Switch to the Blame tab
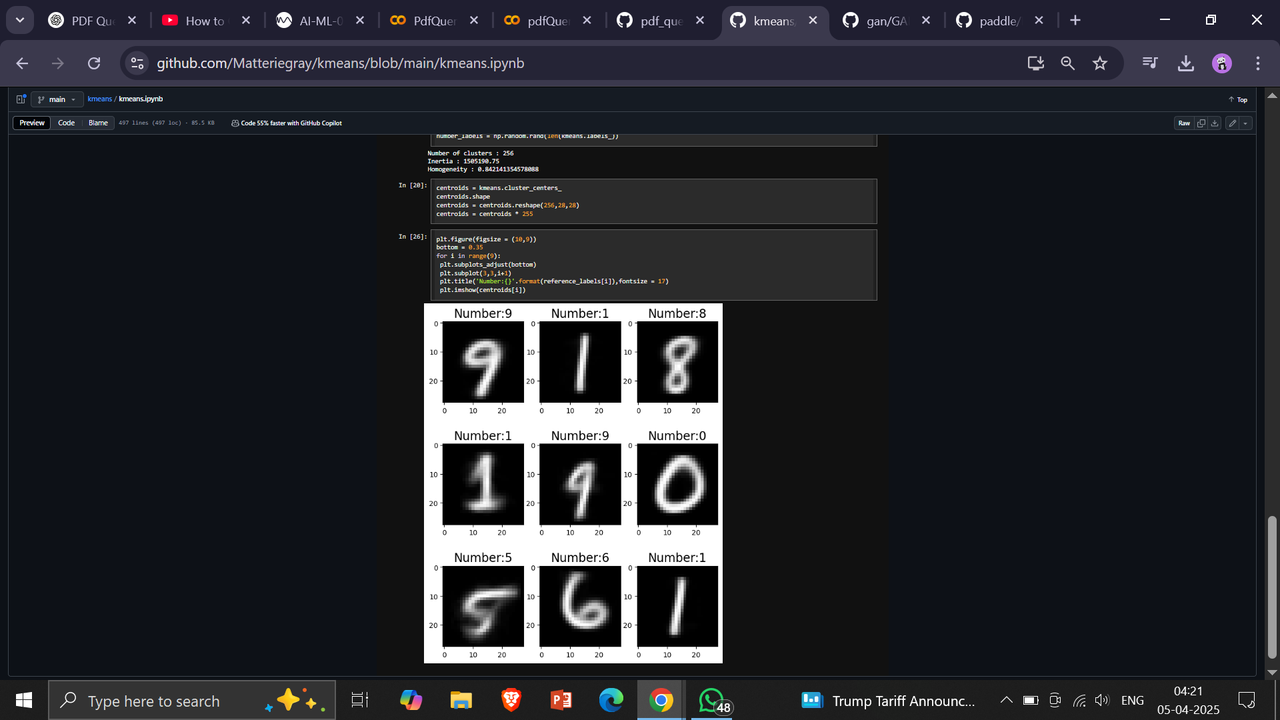 pyautogui.click(x=98, y=122)
